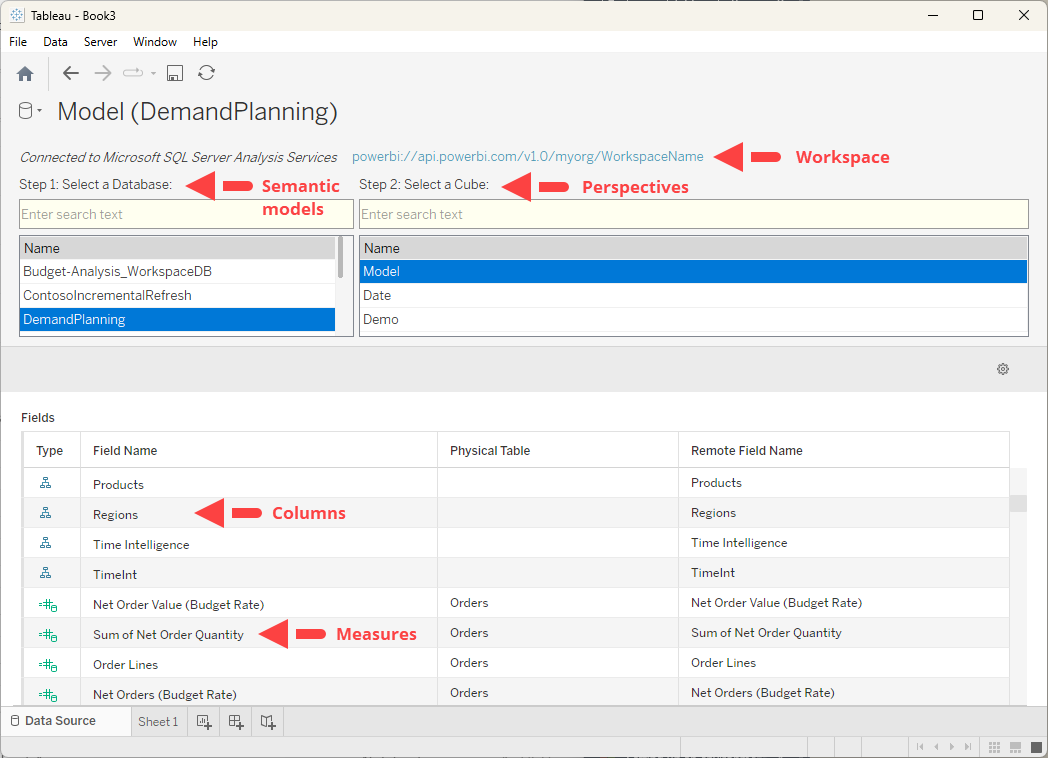Create a new story using its icon
This screenshot has width=1048, height=758.
(267, 721)
